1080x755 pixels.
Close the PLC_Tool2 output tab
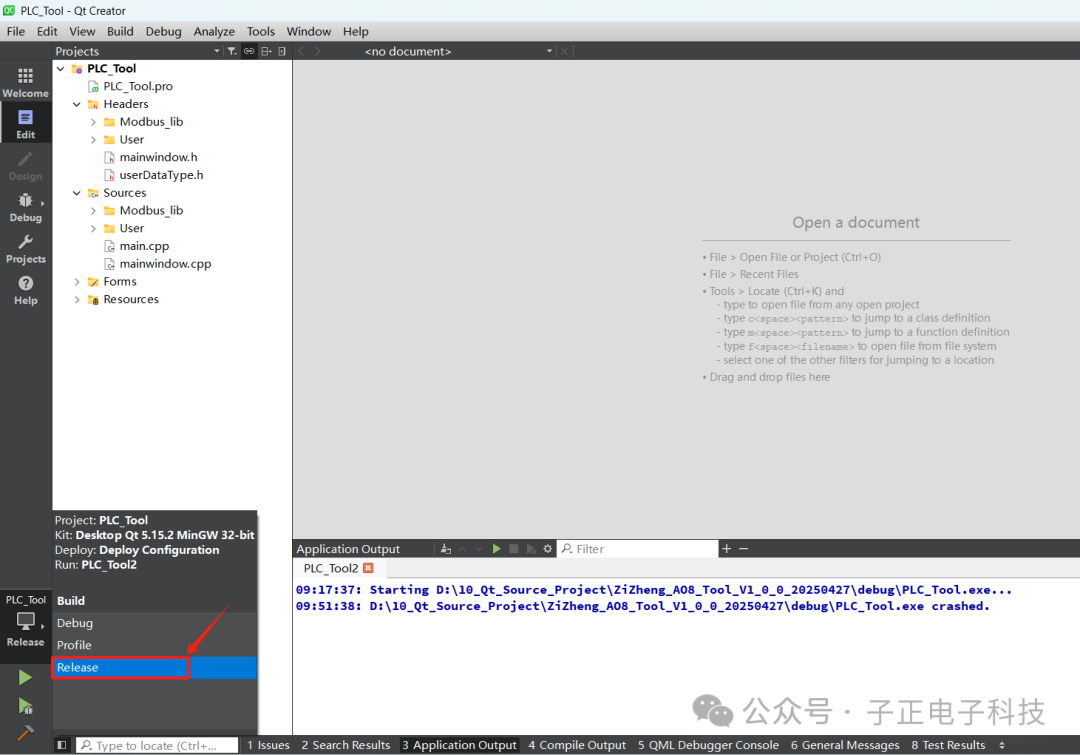(x=368, y=568)
